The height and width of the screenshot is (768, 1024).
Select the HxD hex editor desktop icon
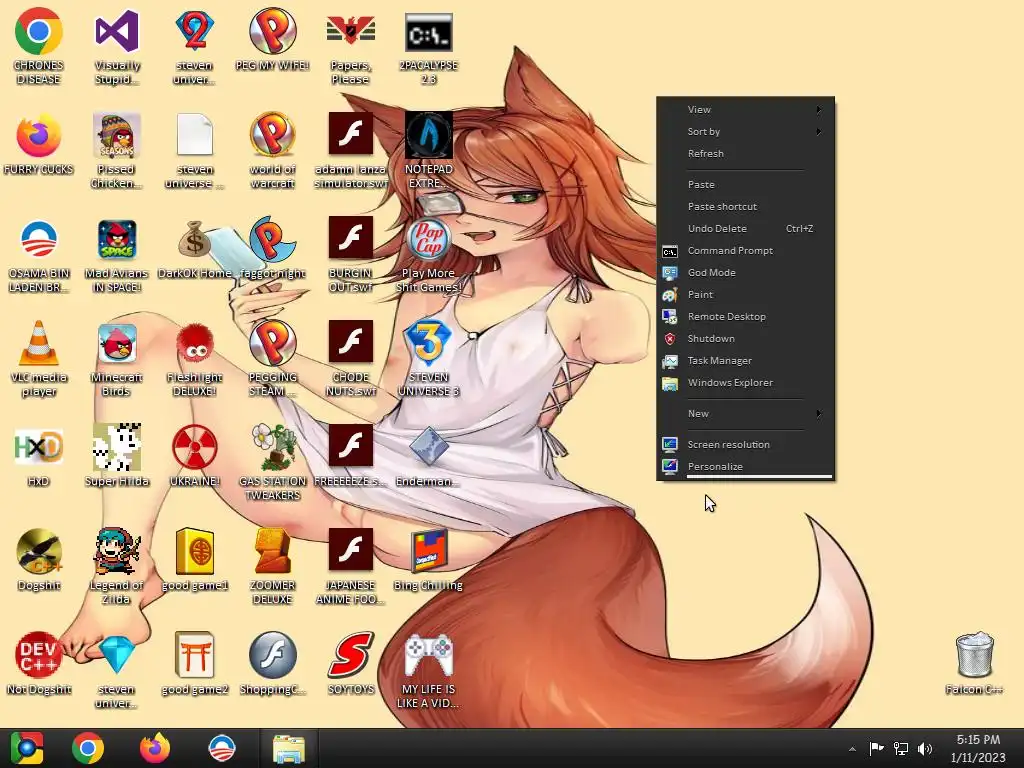point(39,456)
